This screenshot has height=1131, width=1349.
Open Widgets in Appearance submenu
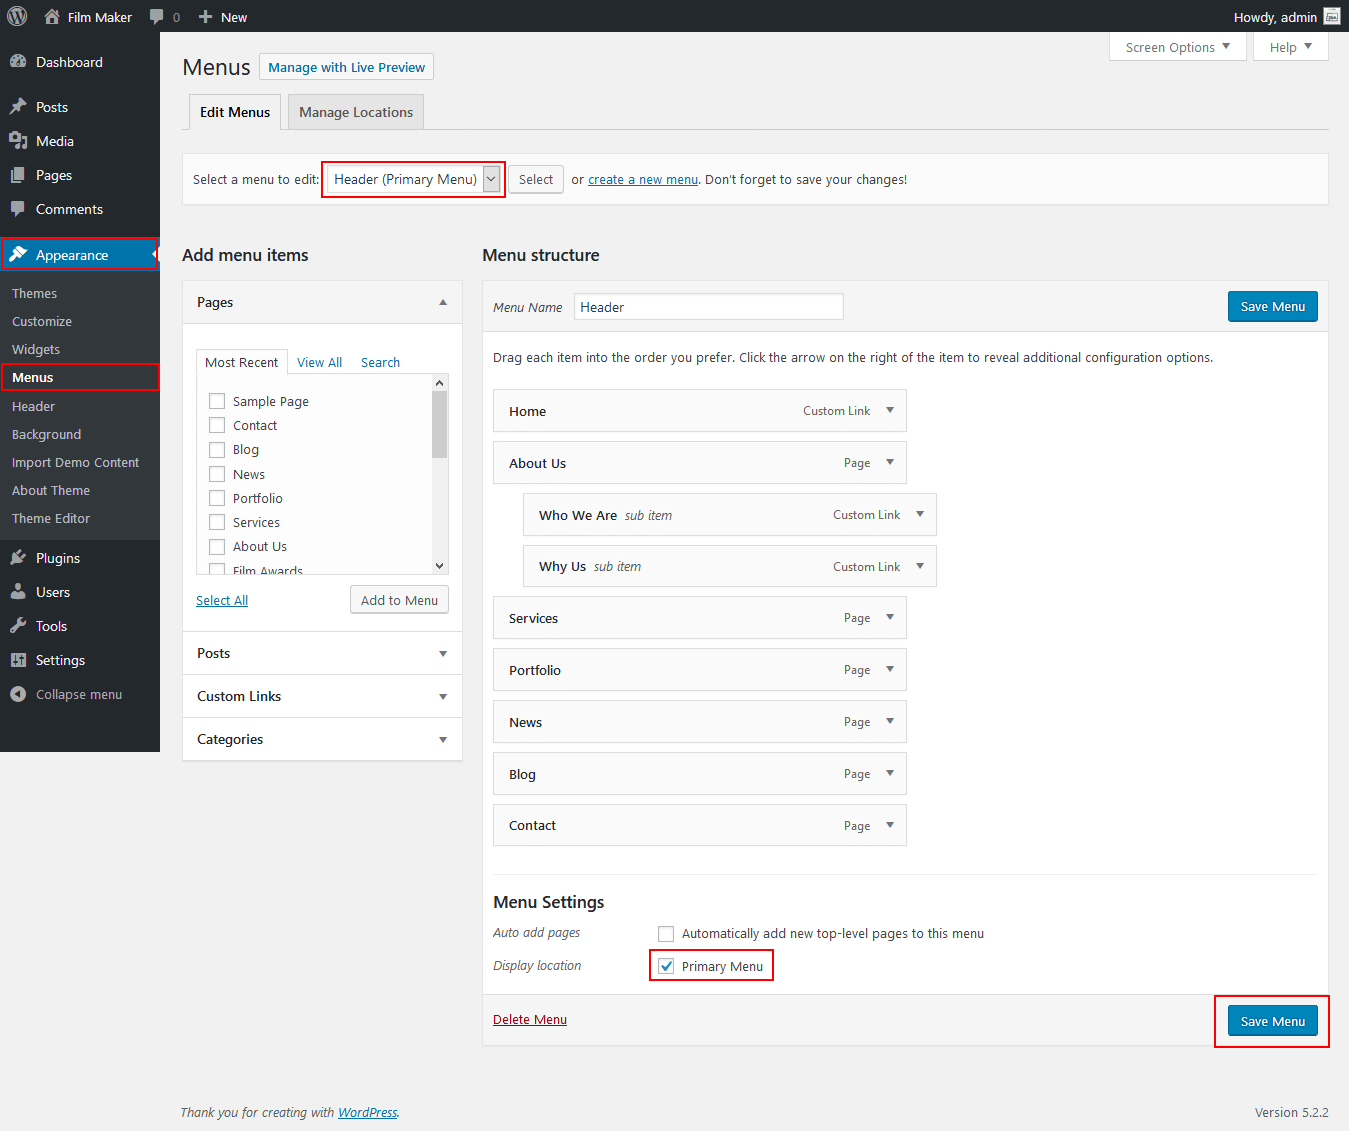(x=36, y=349)
